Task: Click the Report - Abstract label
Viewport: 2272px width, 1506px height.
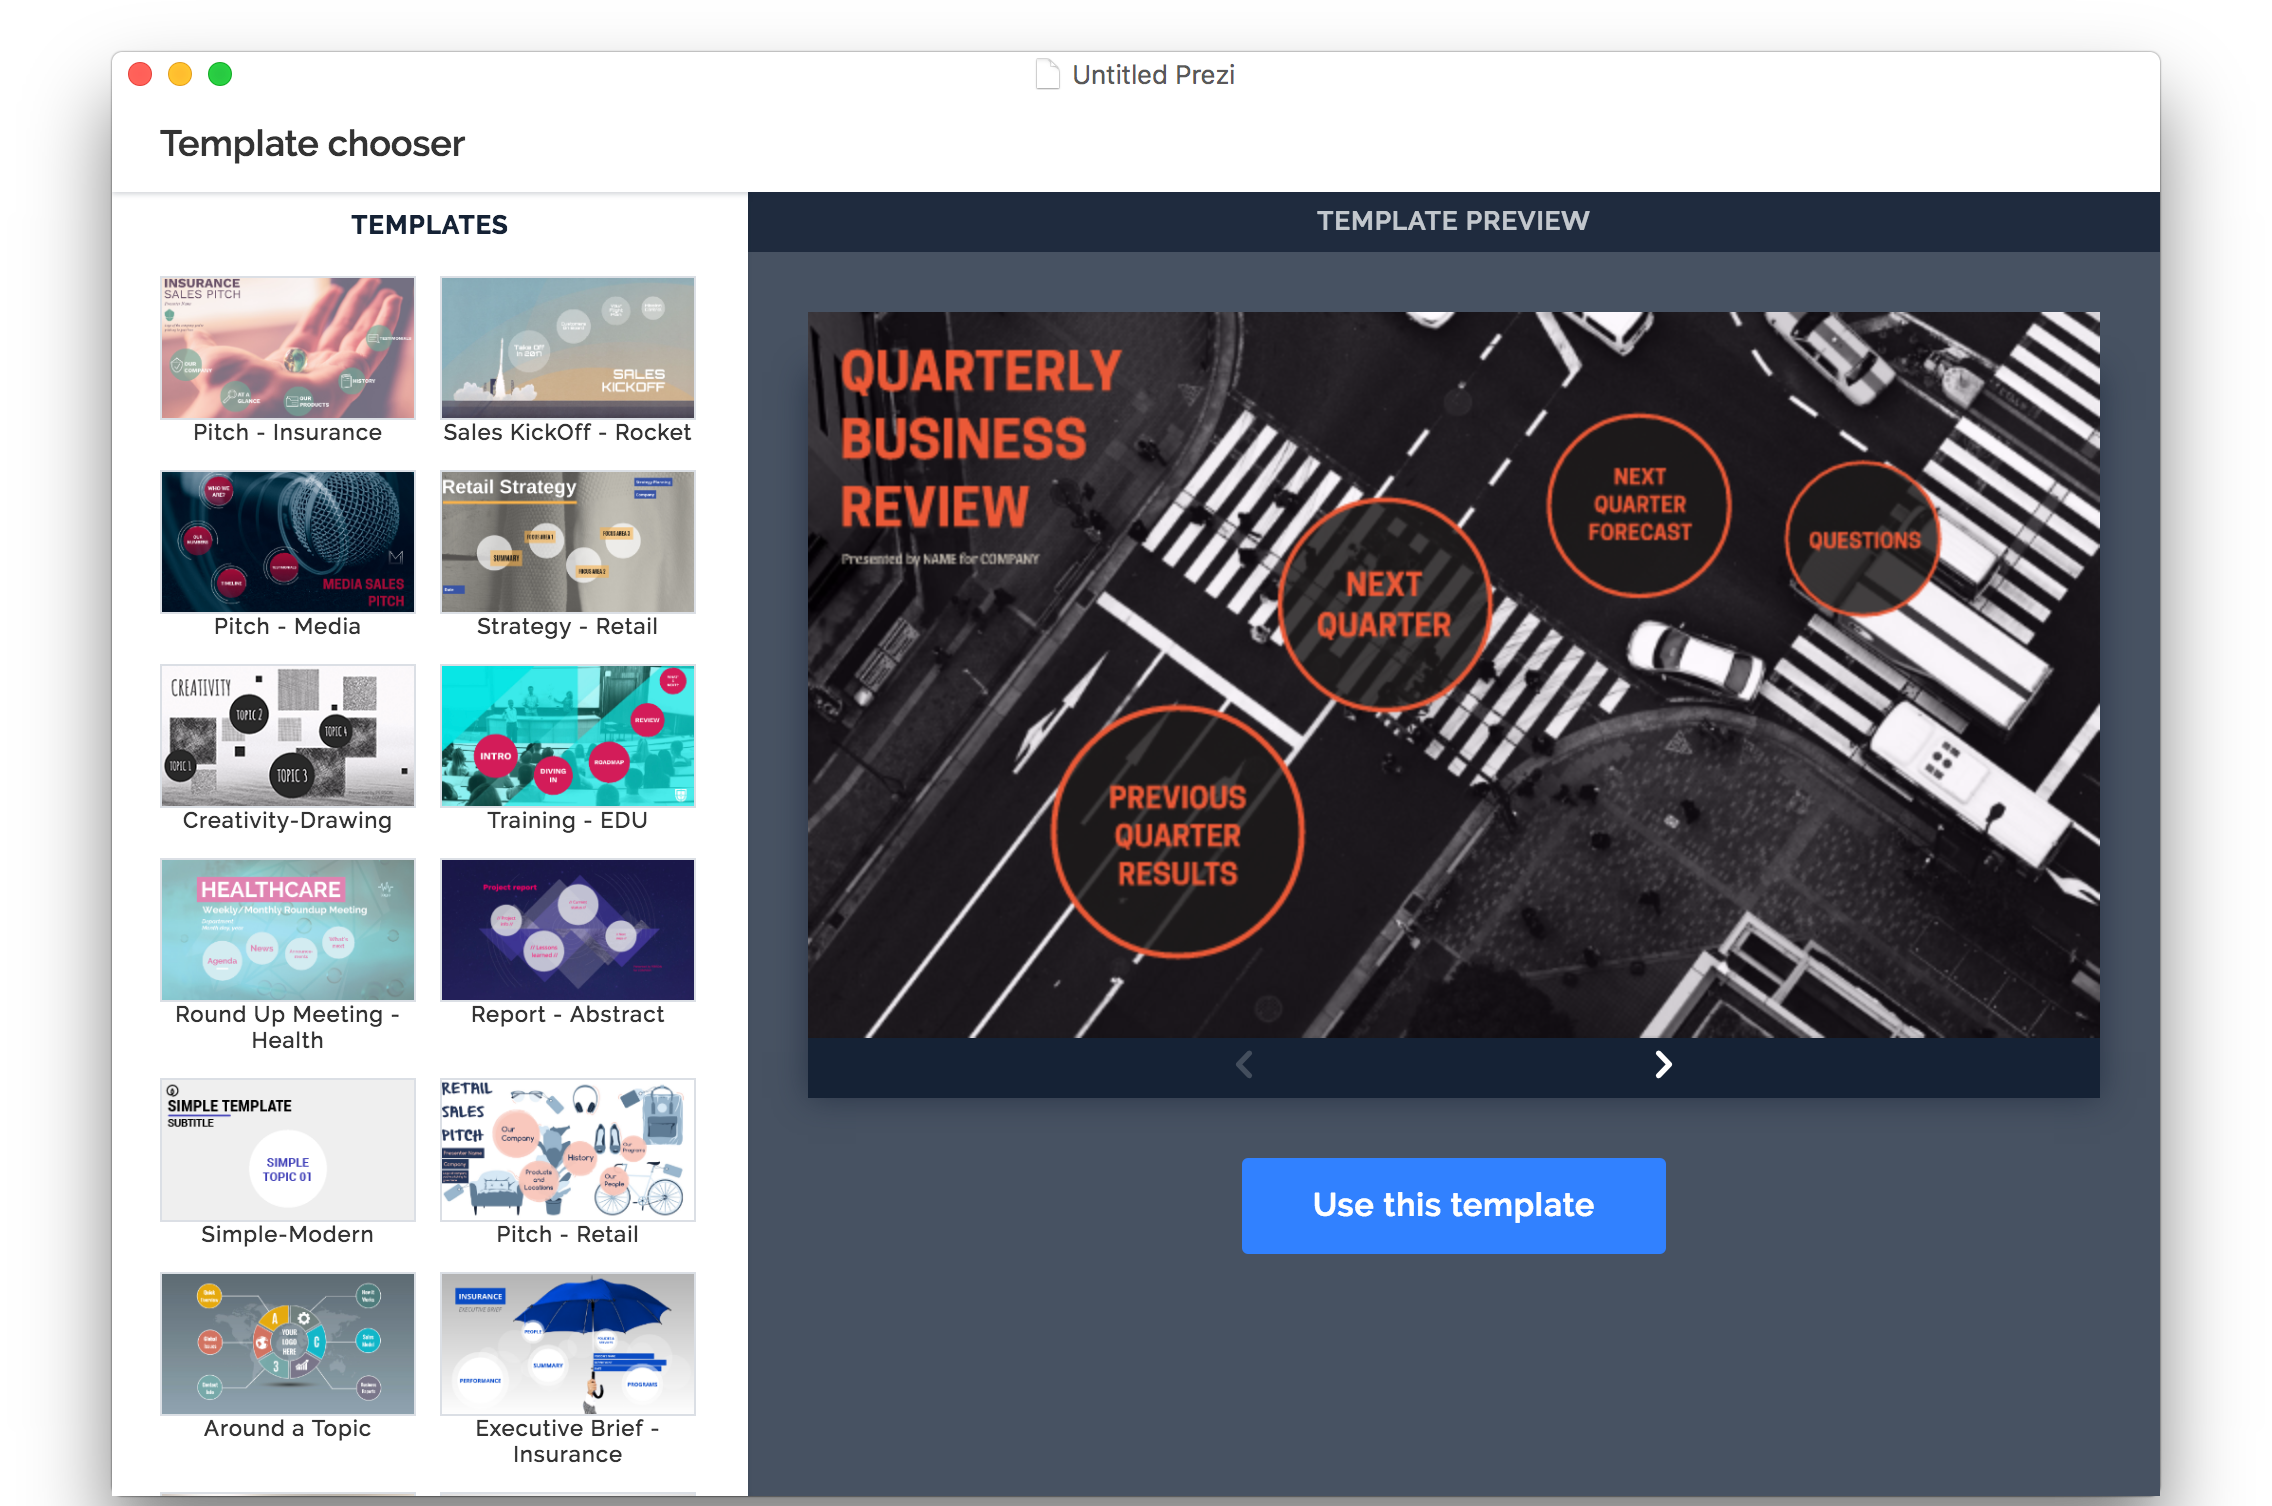Action: [568, 1014]
